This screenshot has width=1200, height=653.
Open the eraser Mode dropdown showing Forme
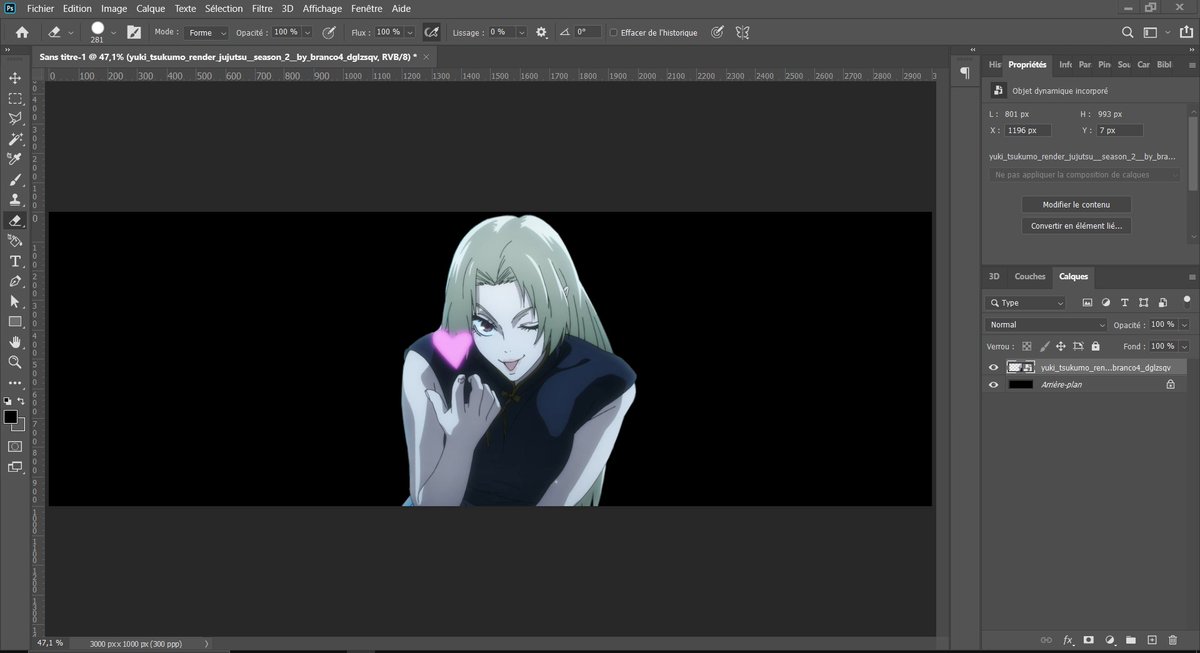click(207, 32)
